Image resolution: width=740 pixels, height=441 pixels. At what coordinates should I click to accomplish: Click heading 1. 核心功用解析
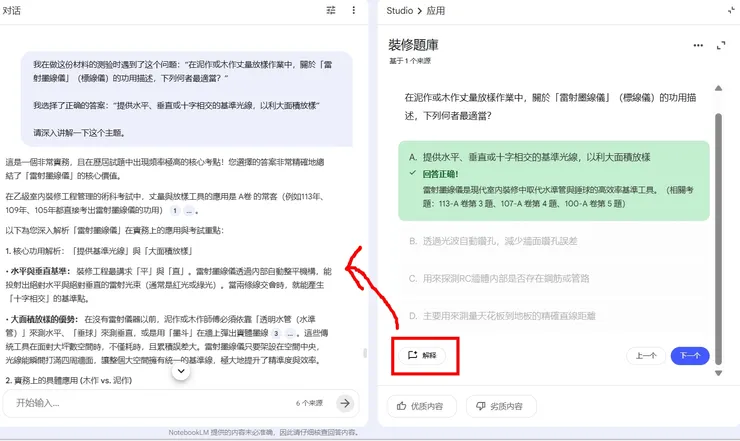pyautogui.click(x=99, y=251)
